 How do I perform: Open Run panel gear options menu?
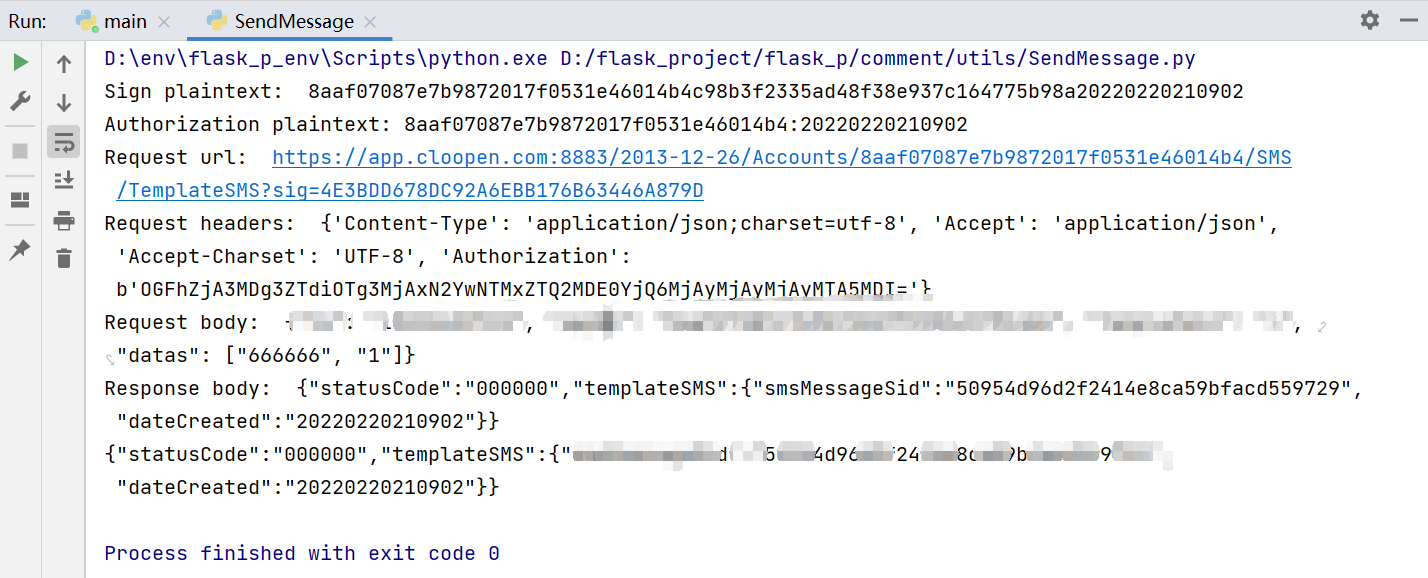click(x=1369, y=20)
